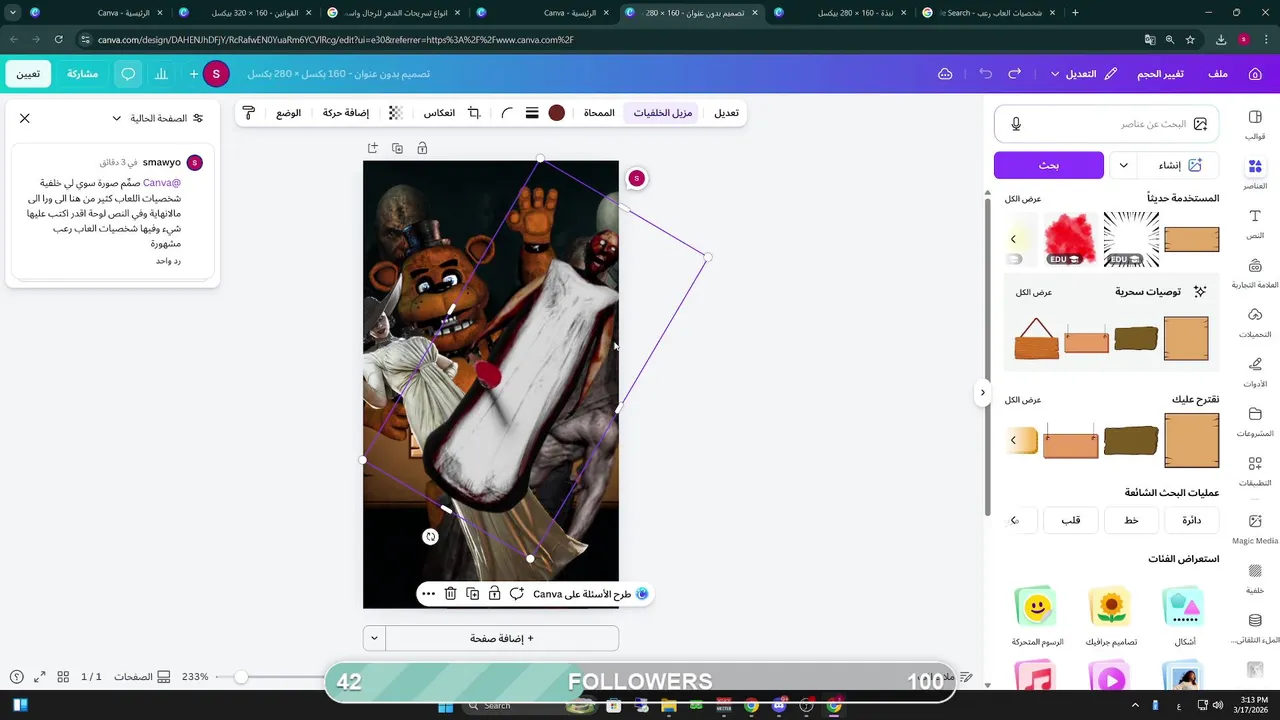1280x720 pixels.
Task: Toggle fullscreen presentation mode
Action: pos(39,677)
